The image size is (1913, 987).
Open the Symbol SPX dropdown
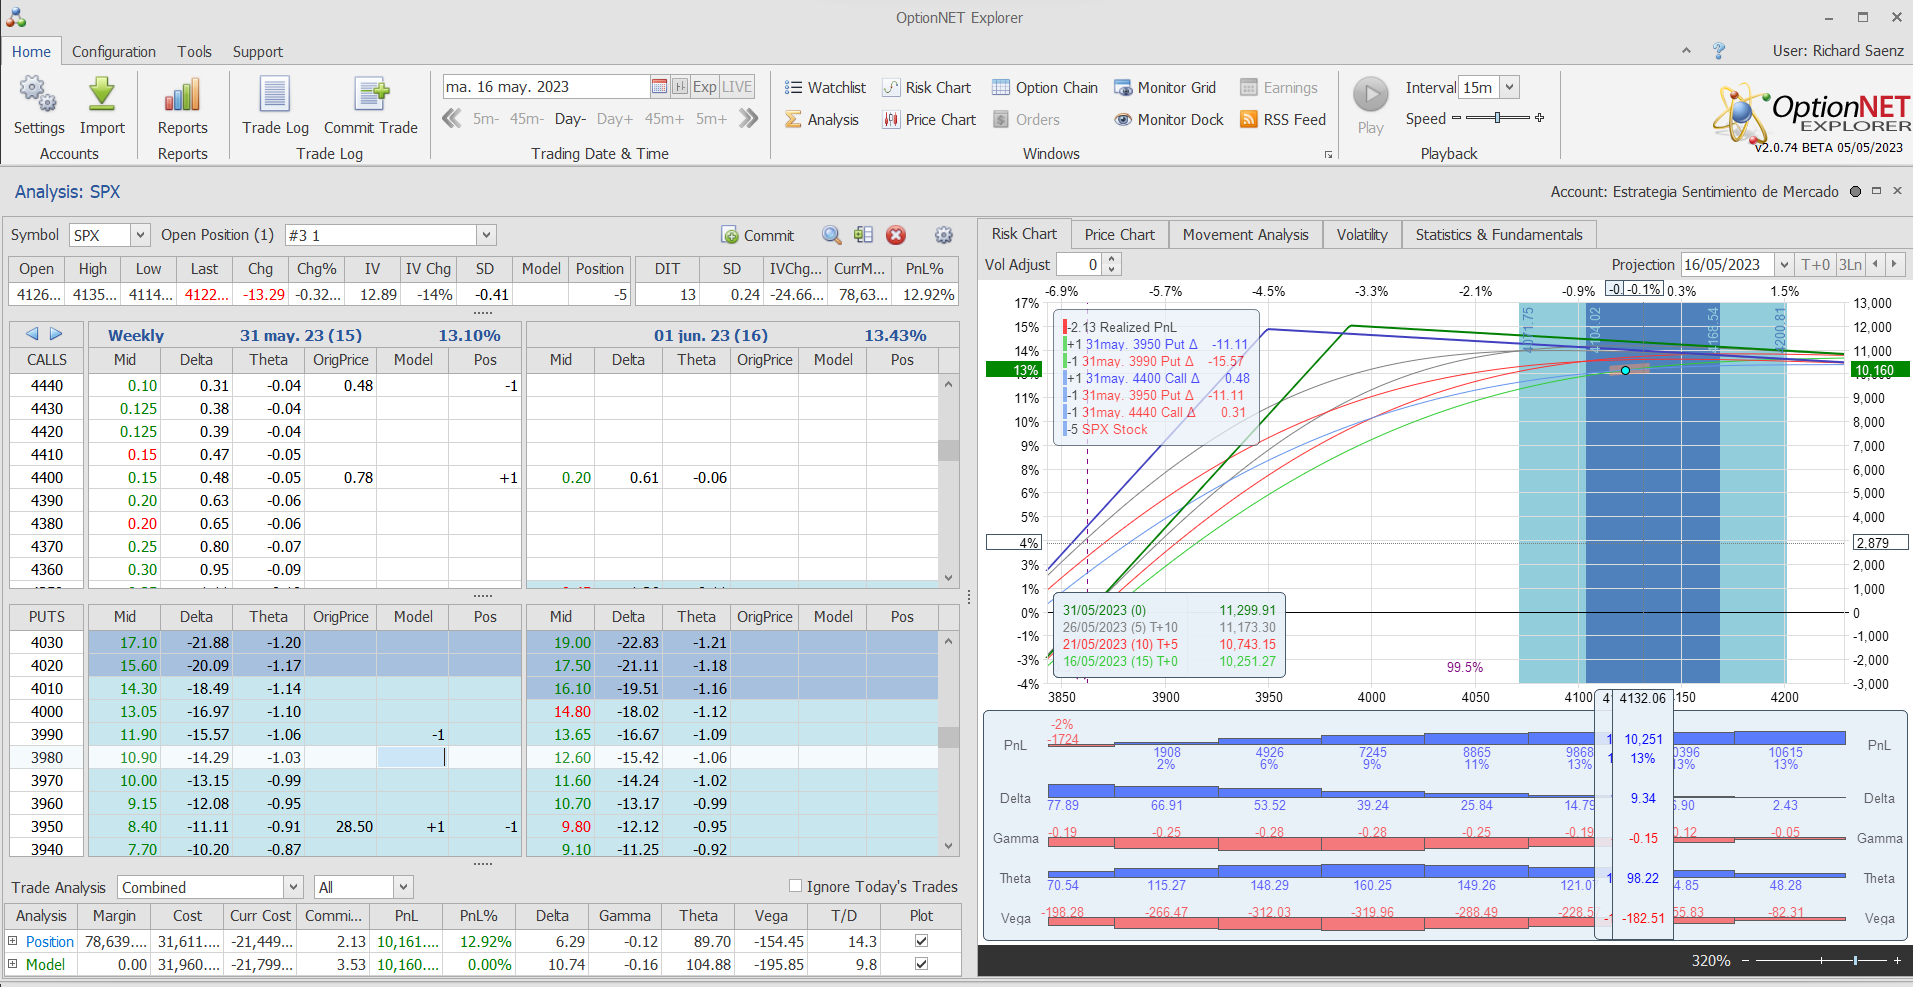140,235
